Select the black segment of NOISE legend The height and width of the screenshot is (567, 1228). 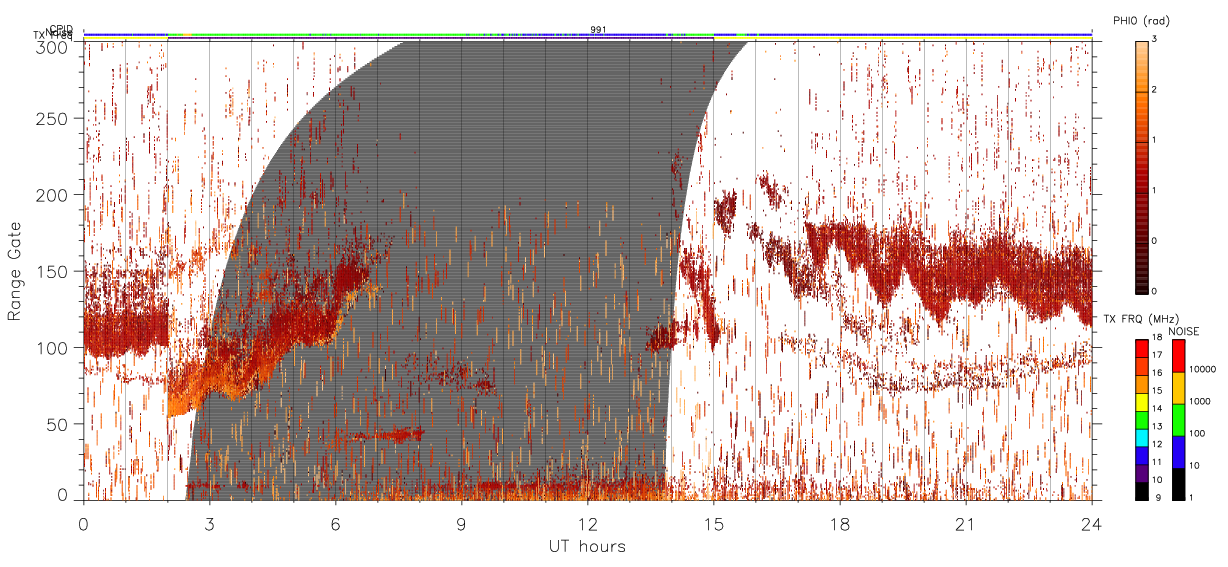pyautogui.click(x=1179, y=484)
